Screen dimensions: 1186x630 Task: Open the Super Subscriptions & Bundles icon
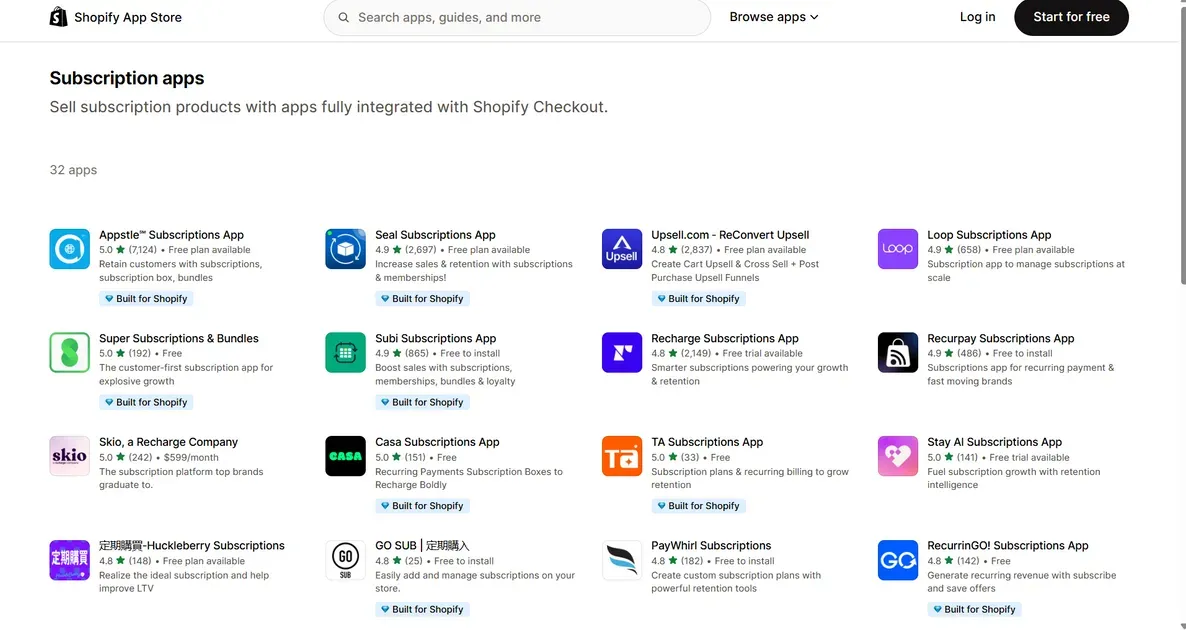(x=70, y=352)
